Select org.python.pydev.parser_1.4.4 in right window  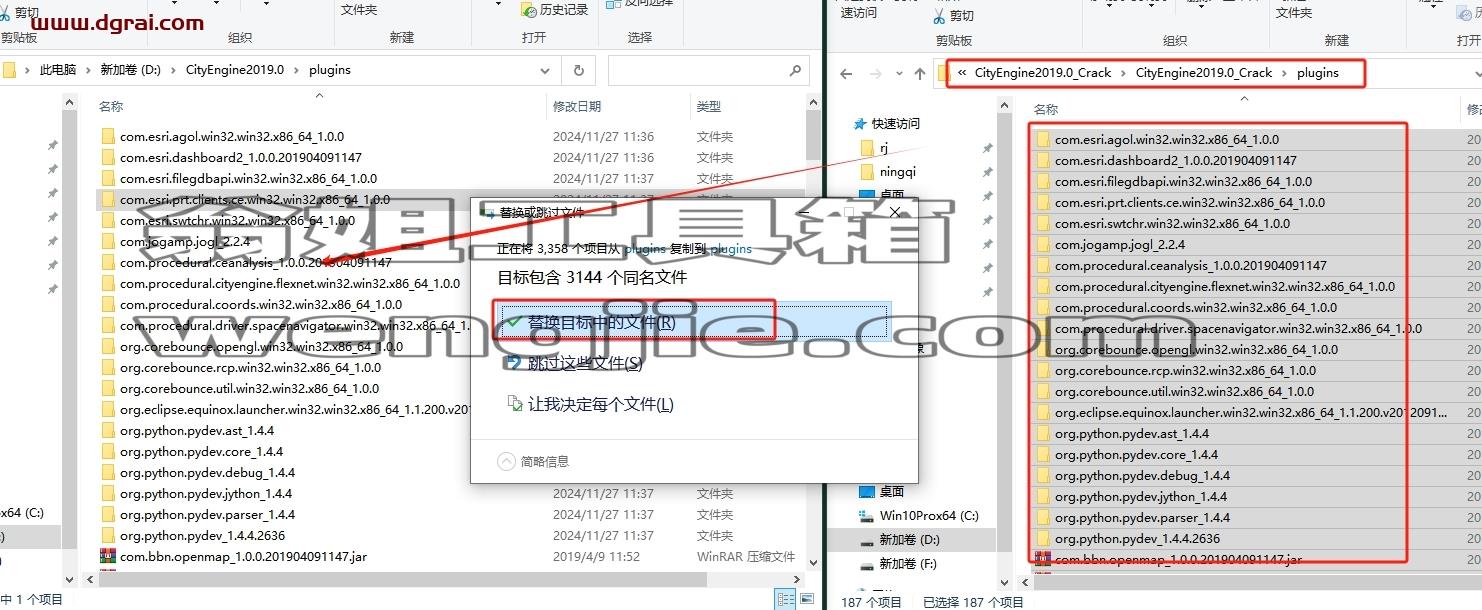point(1143,517)
